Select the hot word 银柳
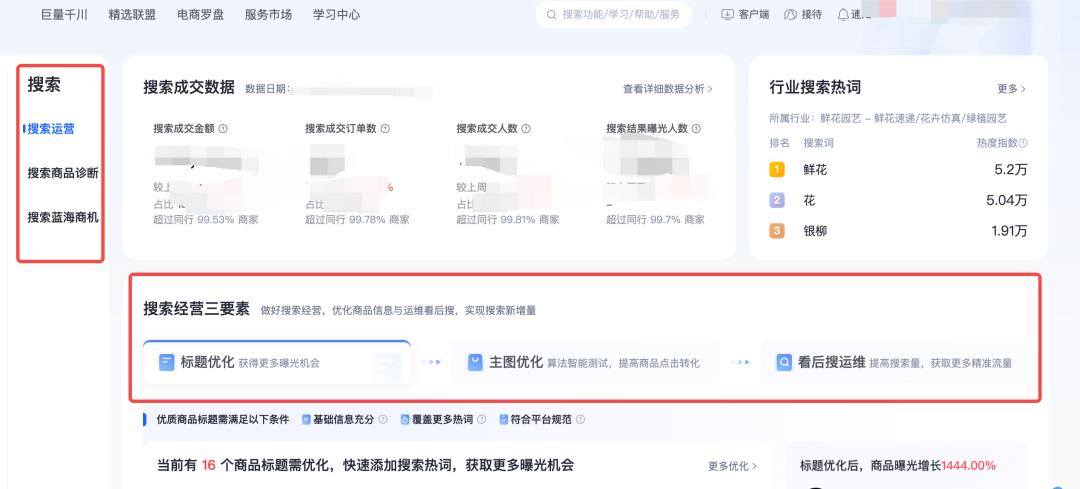Viewport: 1080px width, 489px height. 816,231
